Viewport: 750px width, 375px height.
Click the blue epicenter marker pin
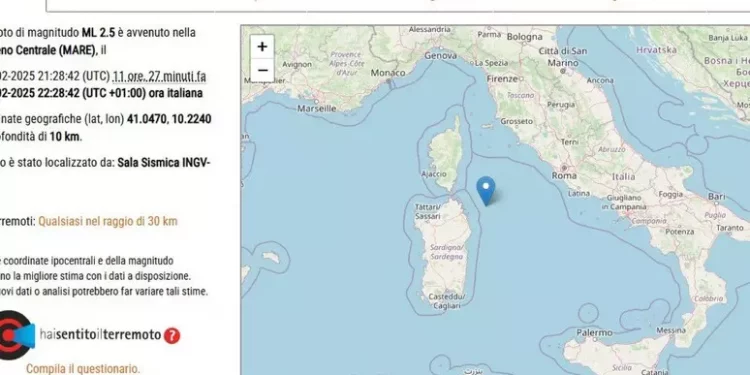[x=486, y=191]
